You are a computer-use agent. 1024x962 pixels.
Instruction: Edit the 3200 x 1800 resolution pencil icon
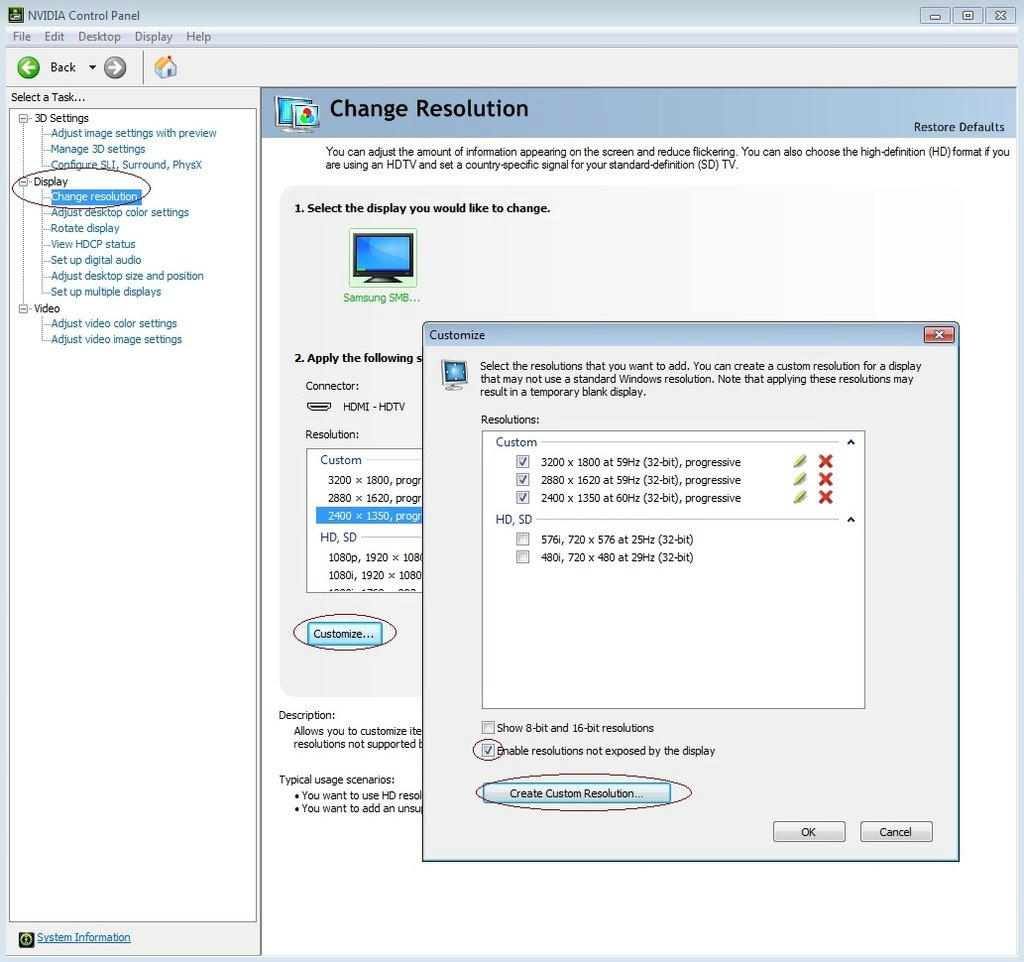pos(799,462)
